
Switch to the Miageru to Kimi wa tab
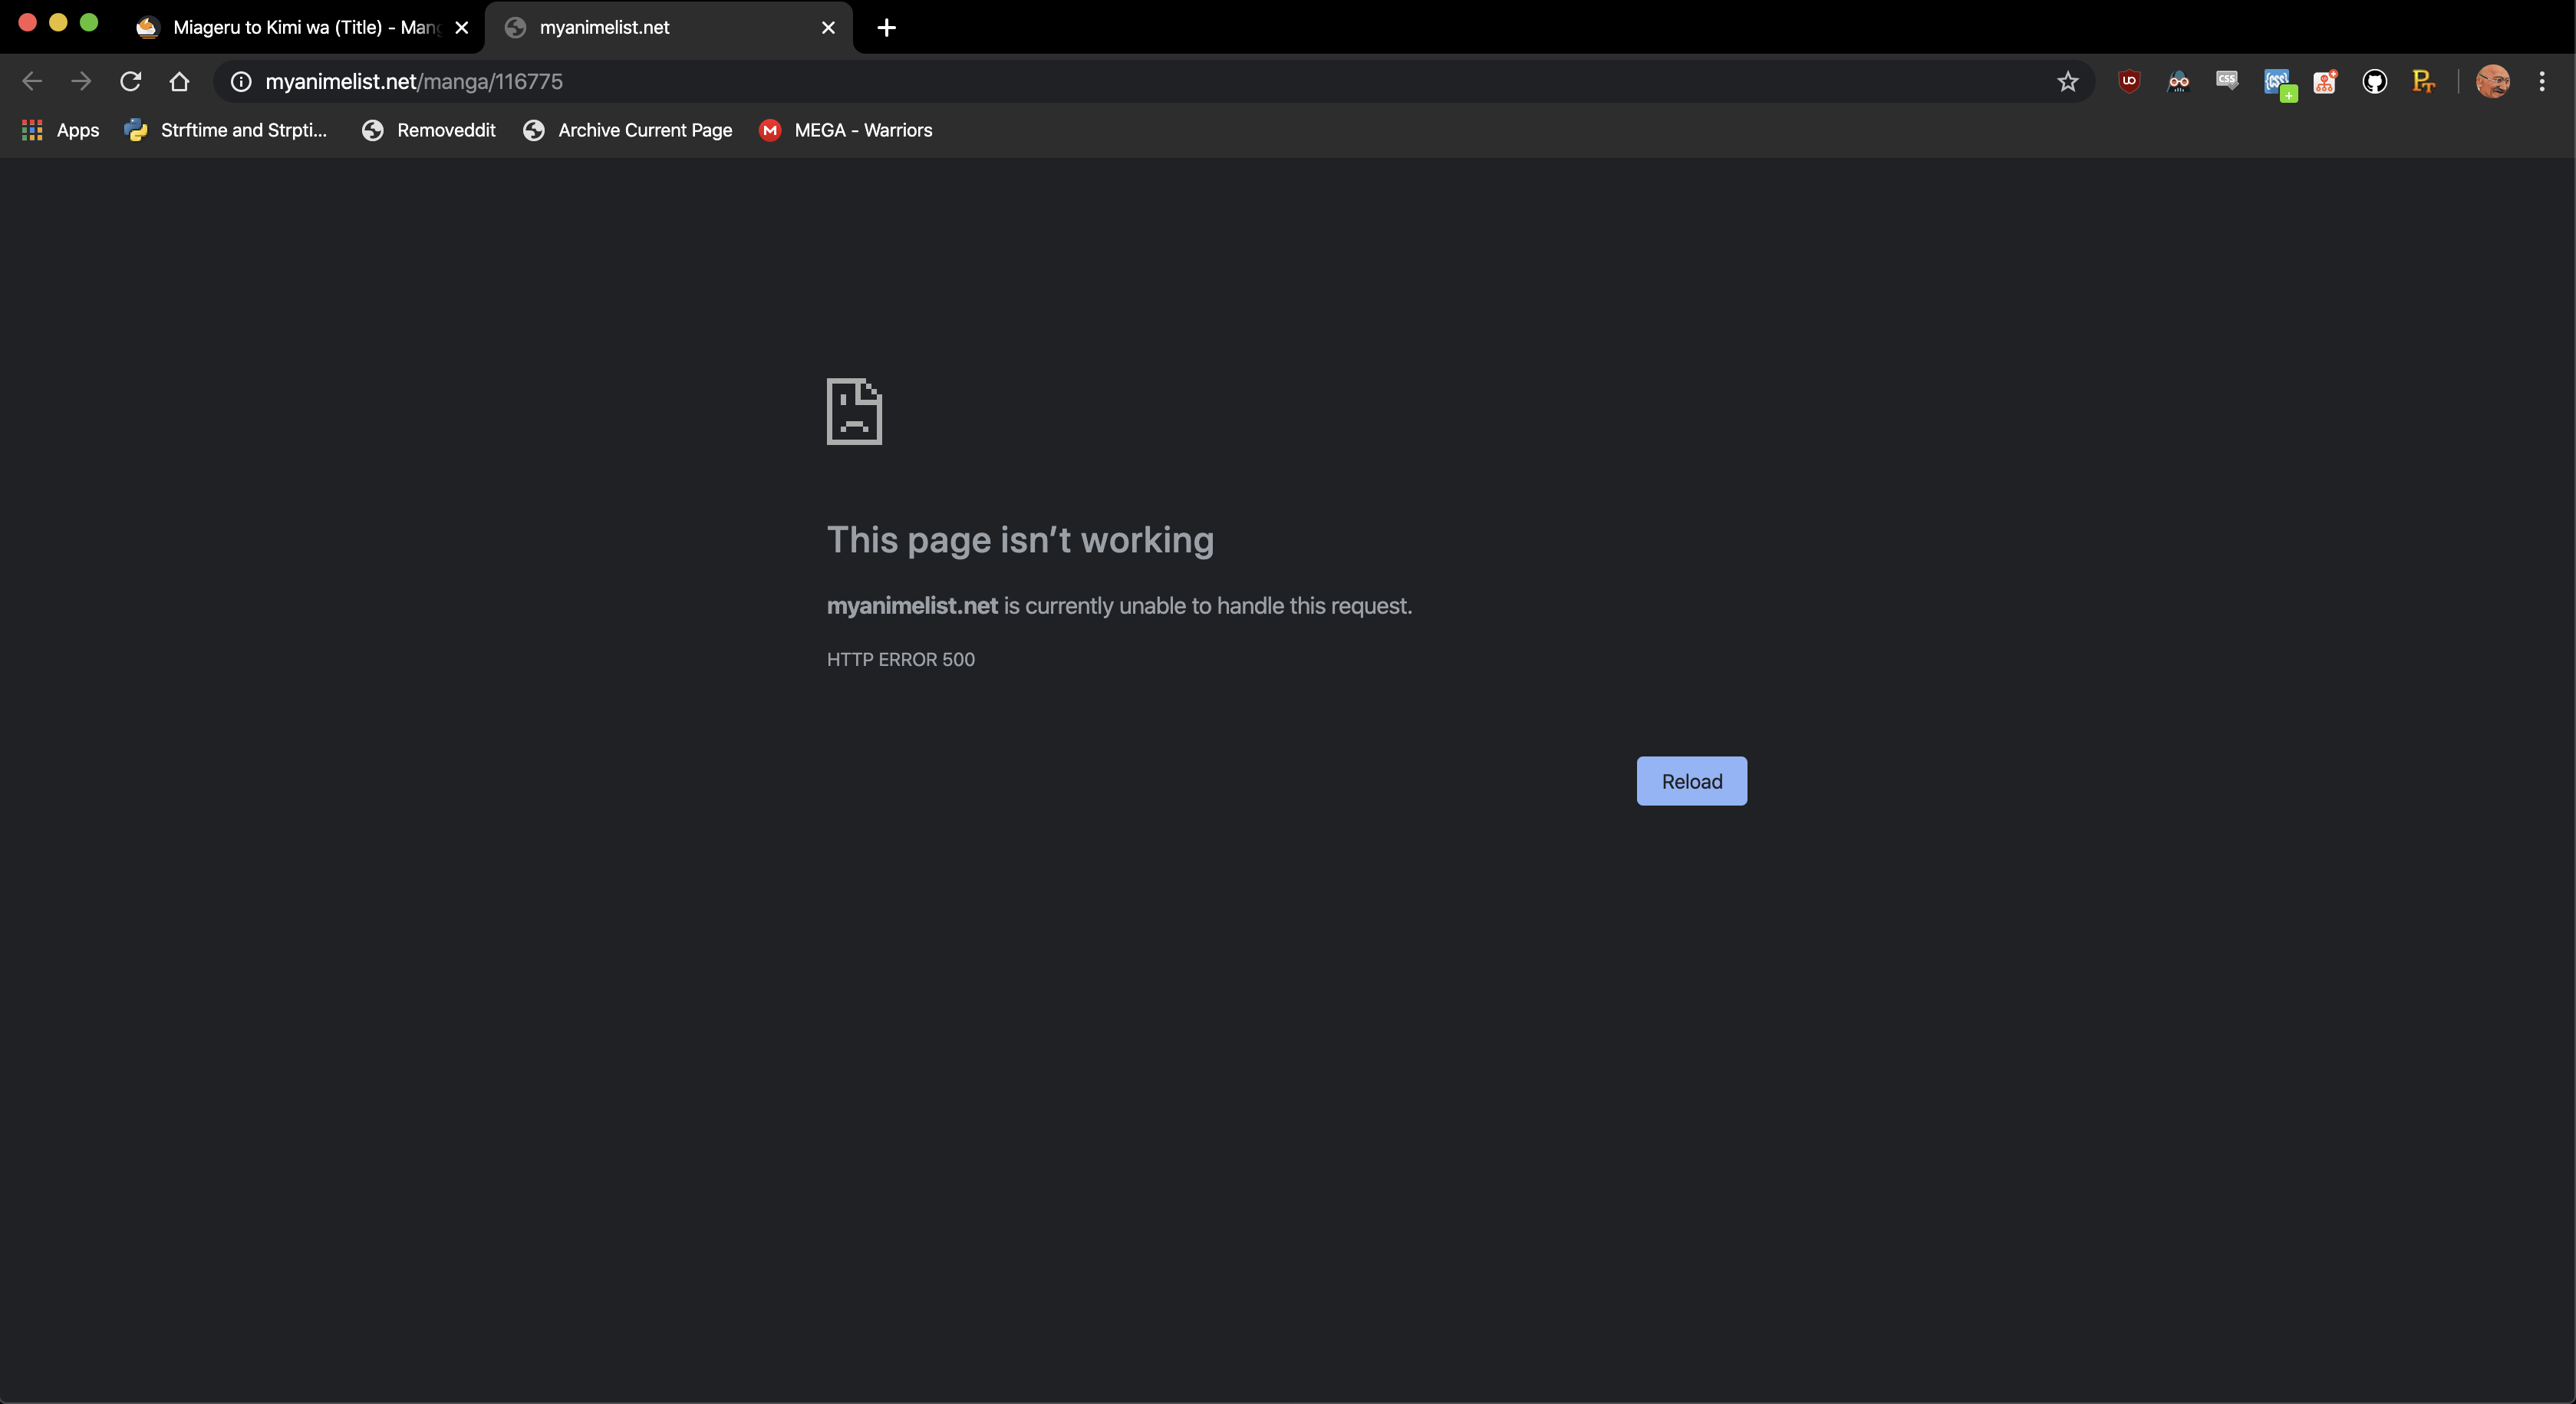(300, 27)
